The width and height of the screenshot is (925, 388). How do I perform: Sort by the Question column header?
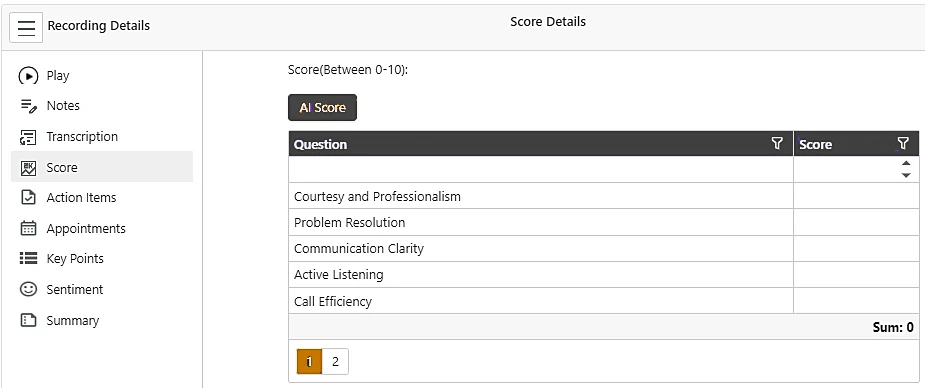[x=320, y=144]
